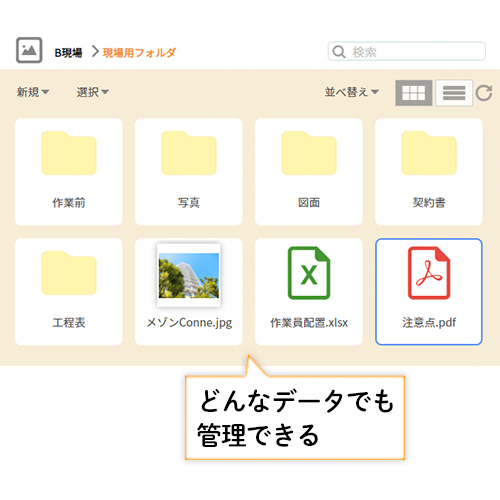Click the 契約書 folder name
This screenshot has height=500, width=500.
429,203
